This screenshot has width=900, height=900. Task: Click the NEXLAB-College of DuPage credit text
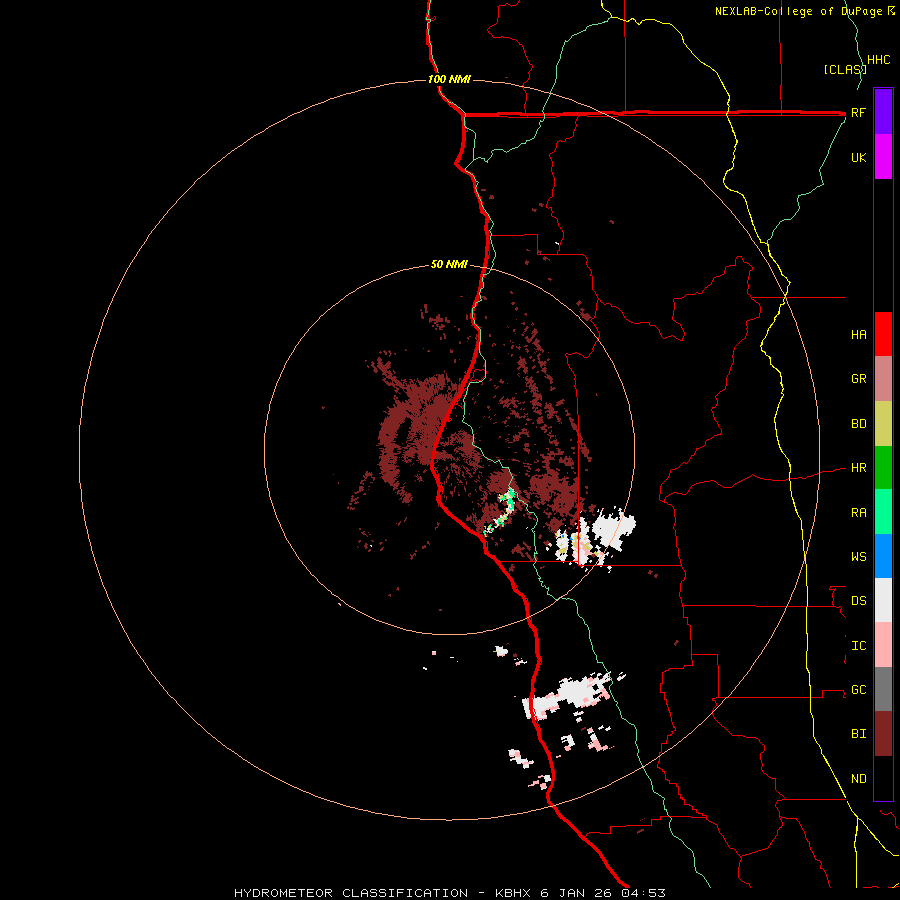point(798,11)
